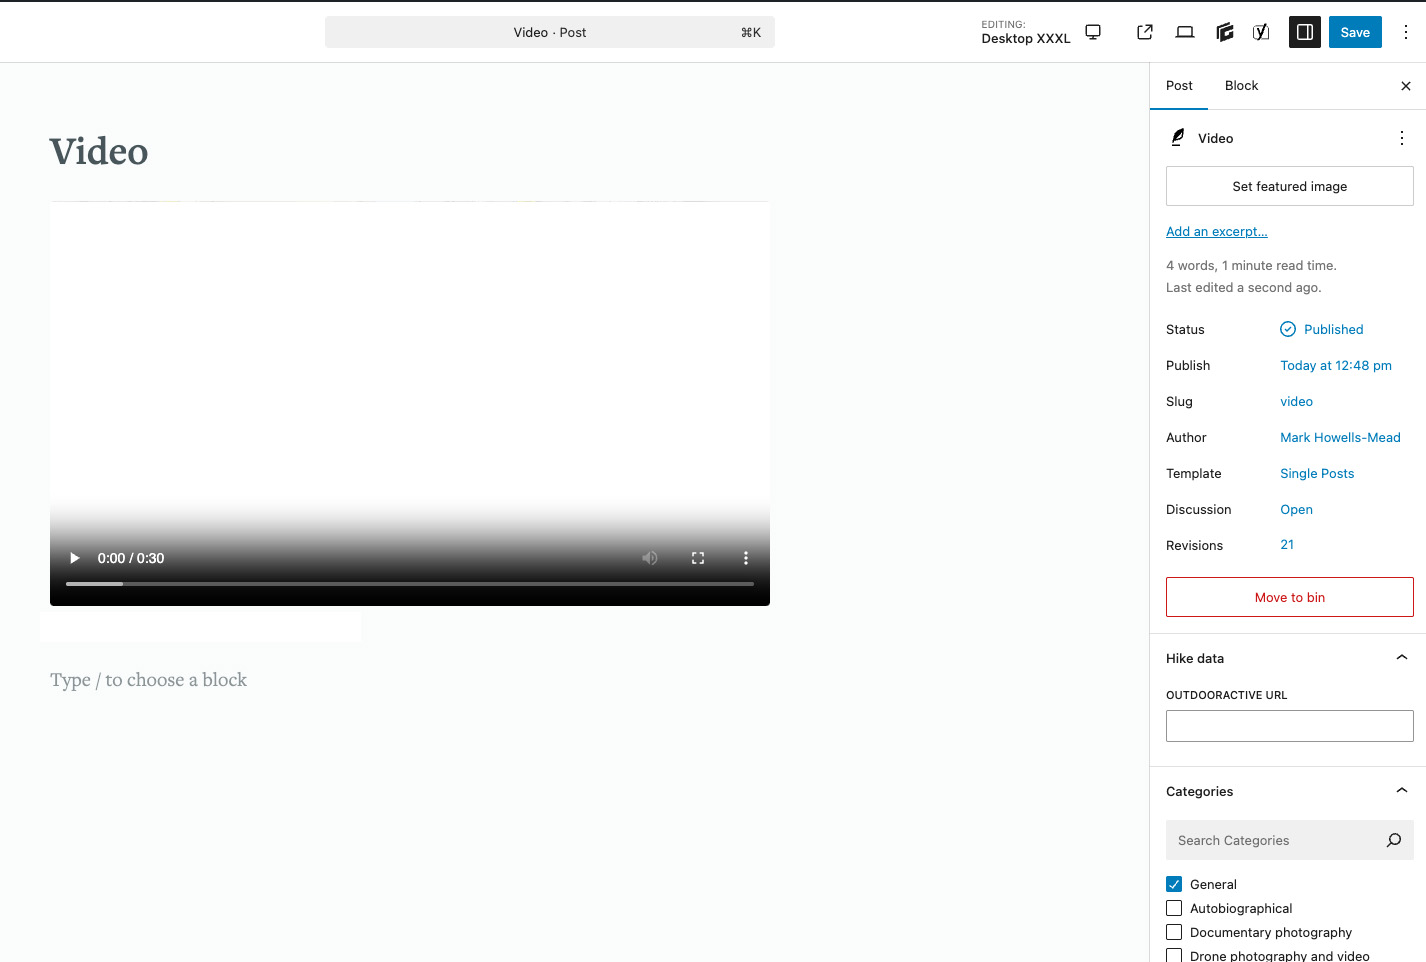The height and width of the screenshot is (962, 1426).
Task: Toggle the settings sidebar icon
Action: click(1305, 32)
